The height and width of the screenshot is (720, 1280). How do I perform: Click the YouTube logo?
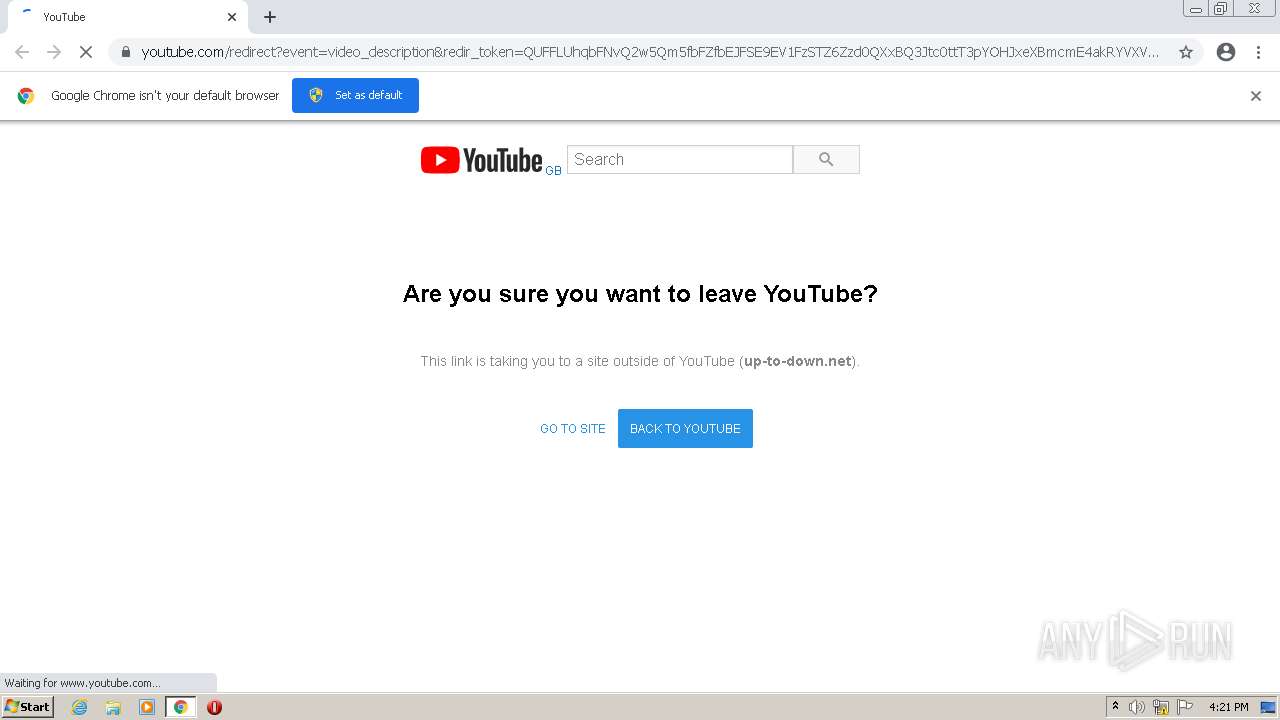coord(482,160)
